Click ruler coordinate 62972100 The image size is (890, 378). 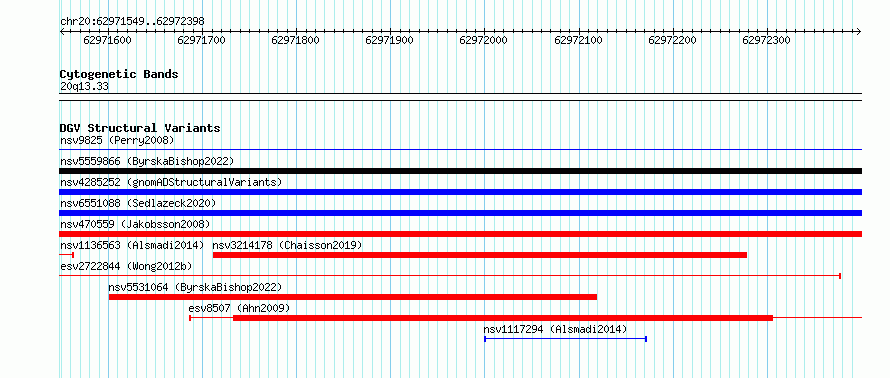(x=578, y=41)
